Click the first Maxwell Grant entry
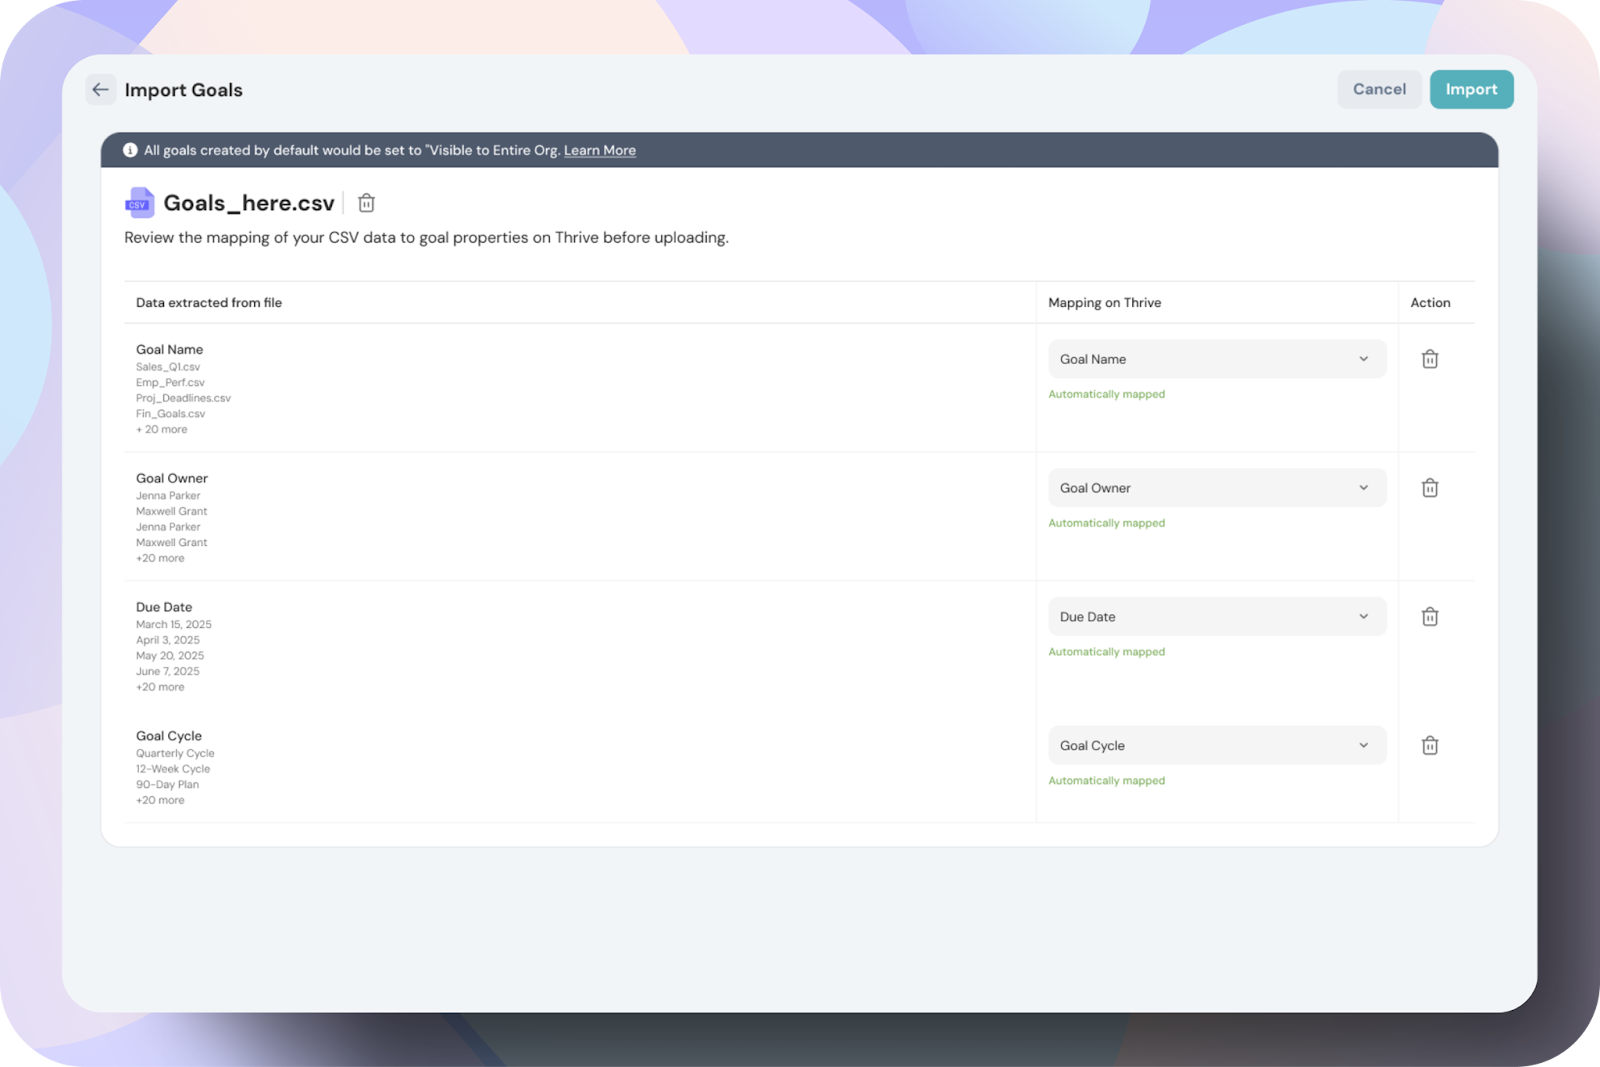 click(x=172, y=512)
